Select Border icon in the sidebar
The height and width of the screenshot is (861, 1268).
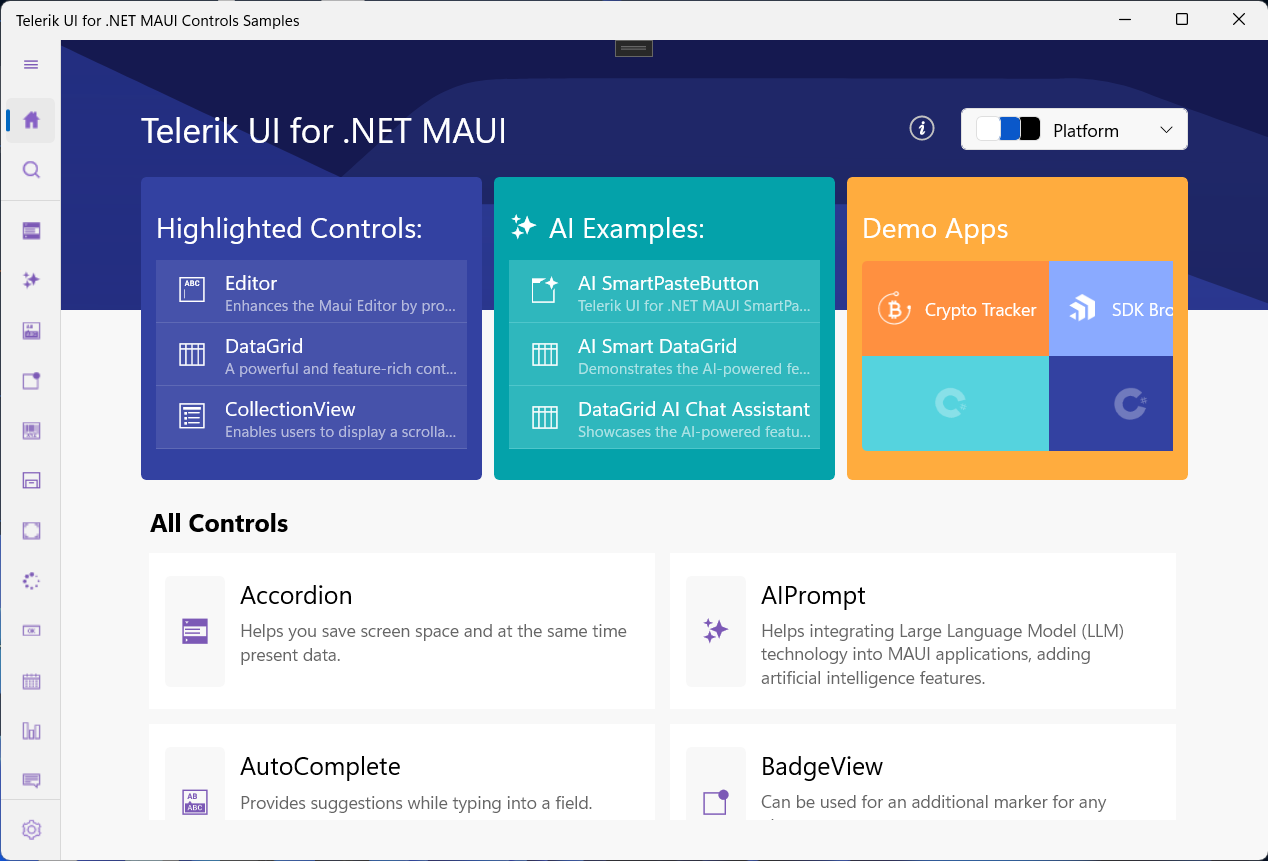click(31, 531)
